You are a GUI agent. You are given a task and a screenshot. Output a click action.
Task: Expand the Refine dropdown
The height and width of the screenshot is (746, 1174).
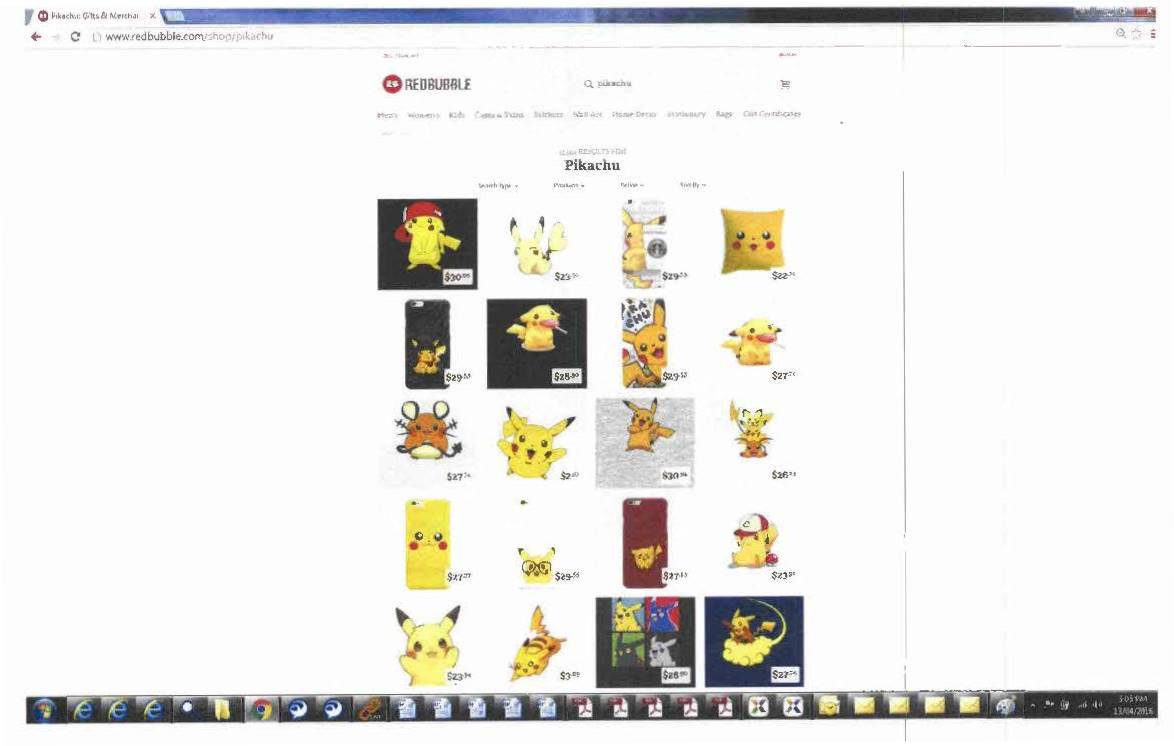point(631,185)
